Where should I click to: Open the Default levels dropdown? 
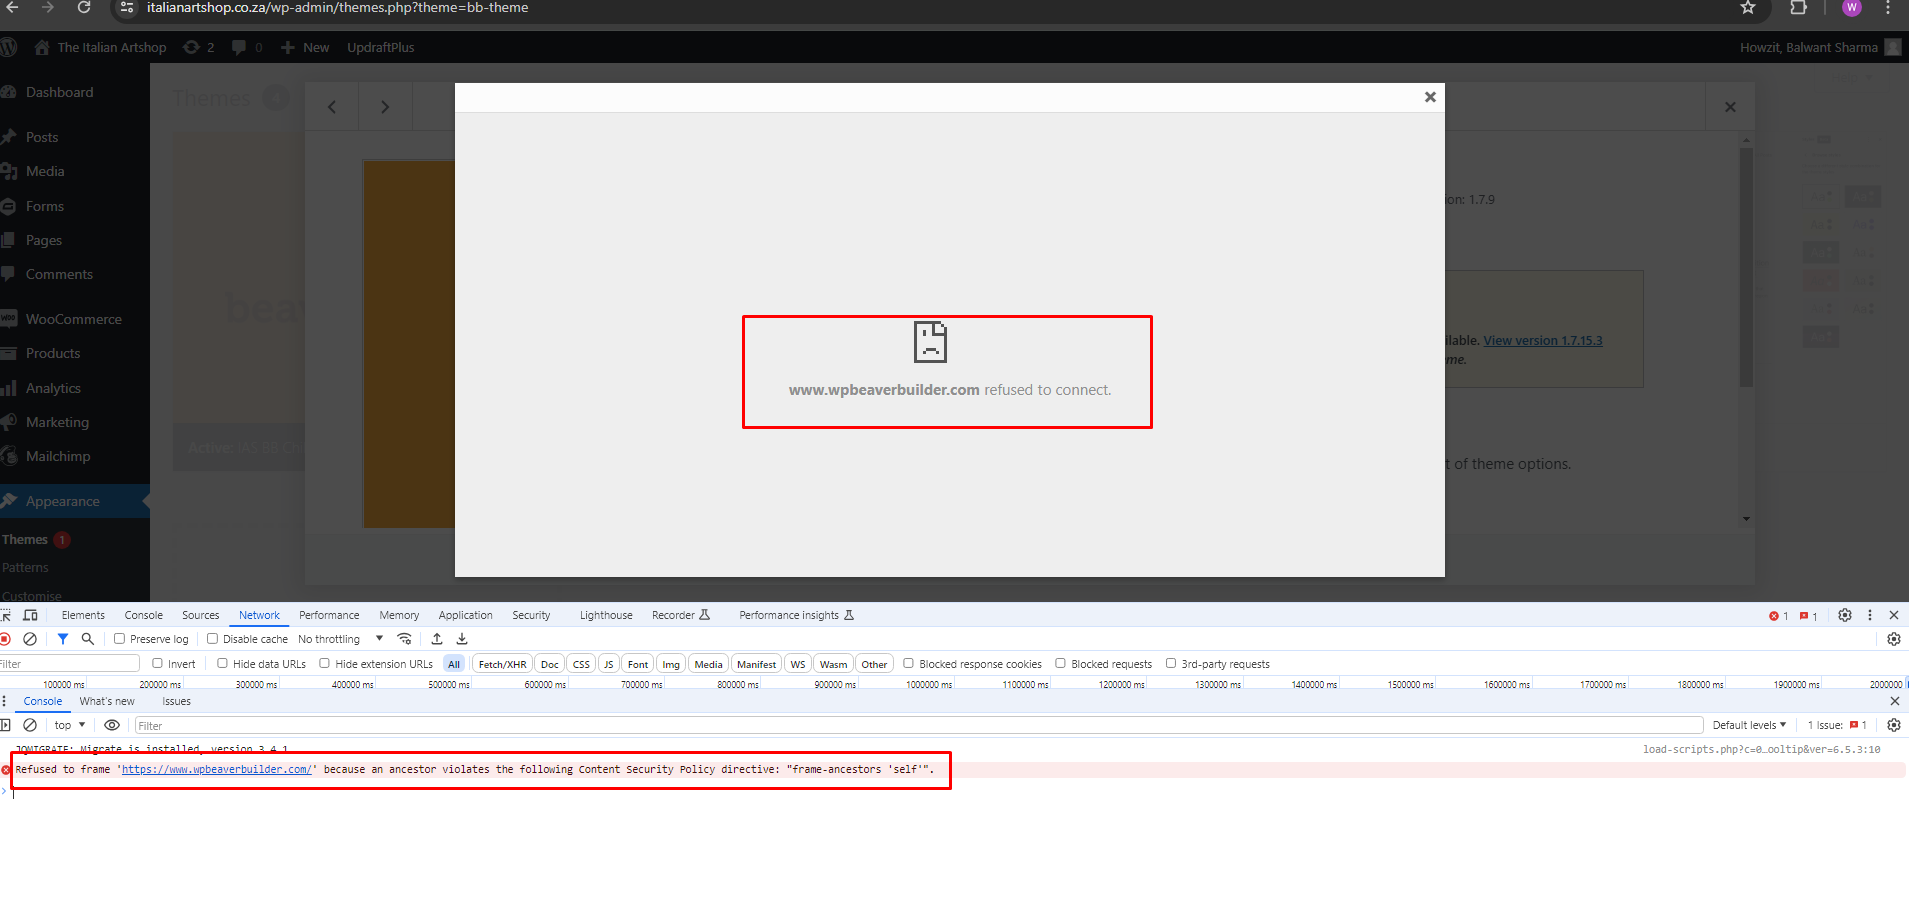click(1749, 725)
